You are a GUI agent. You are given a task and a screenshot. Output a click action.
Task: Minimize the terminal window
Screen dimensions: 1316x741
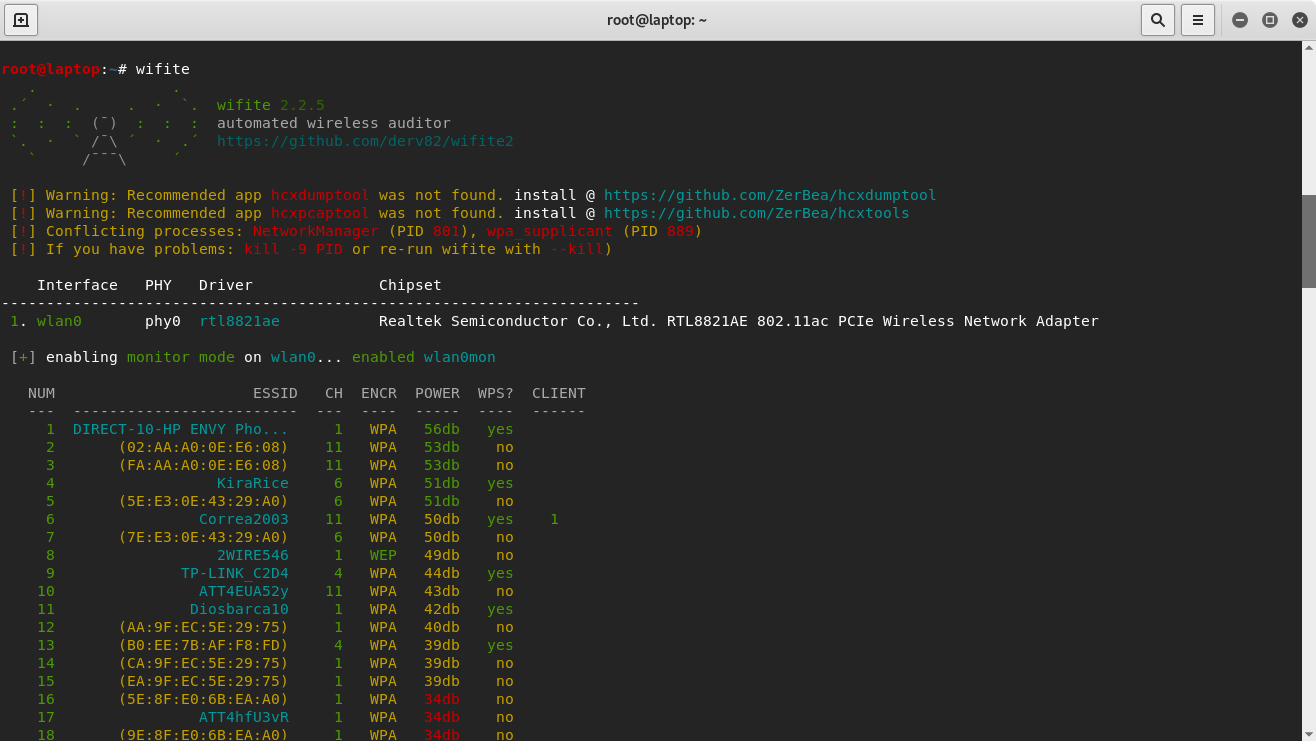click(1240, 20)
